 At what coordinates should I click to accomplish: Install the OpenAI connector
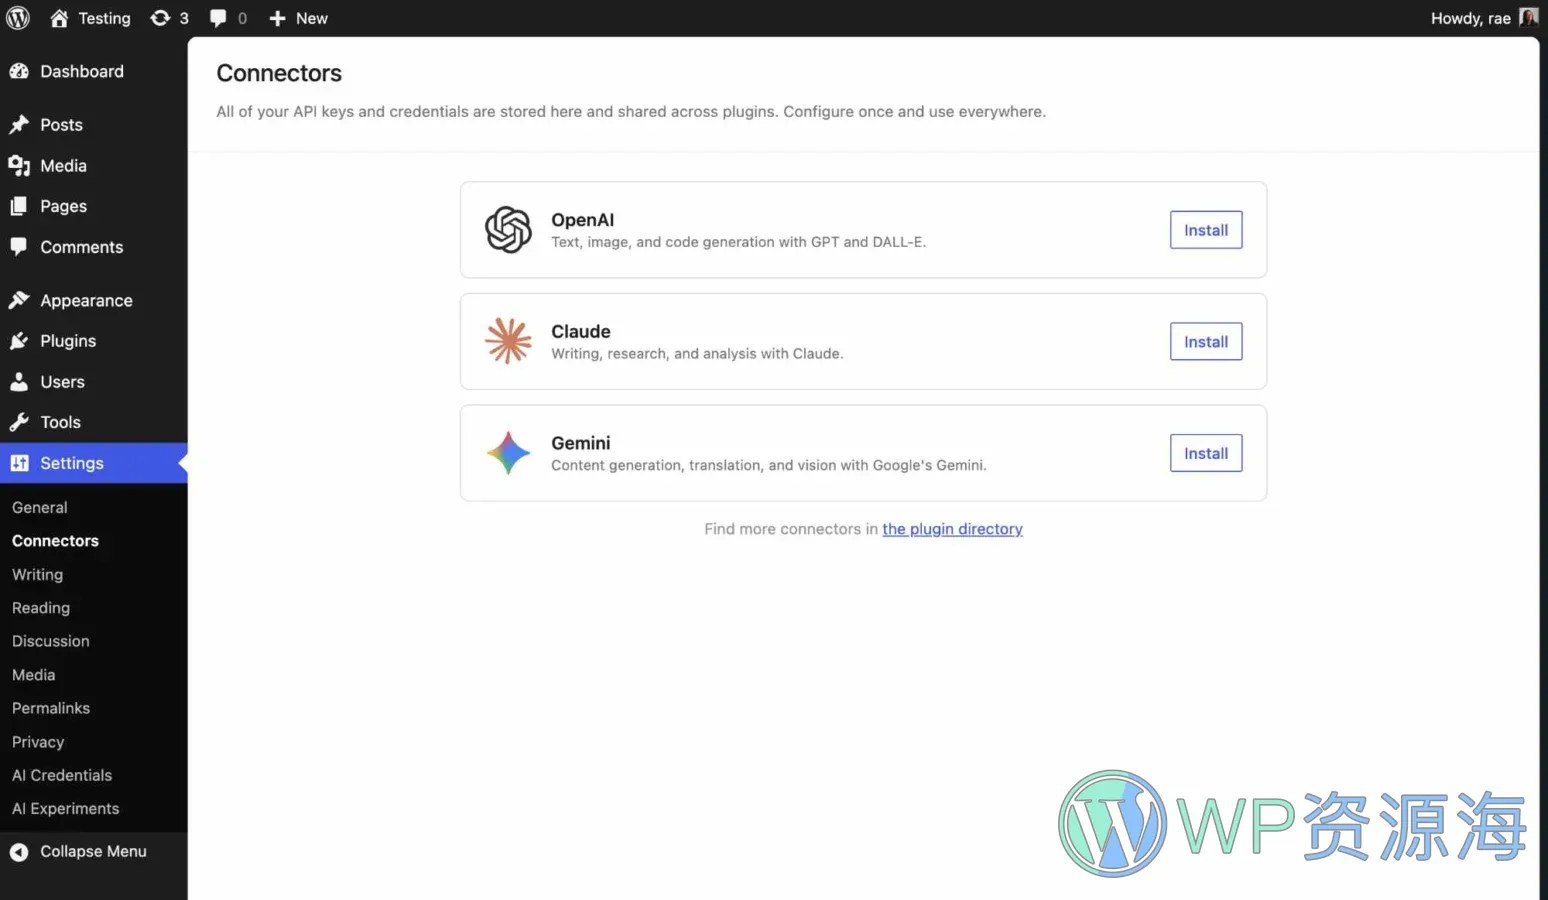[x=1205, y=230]
